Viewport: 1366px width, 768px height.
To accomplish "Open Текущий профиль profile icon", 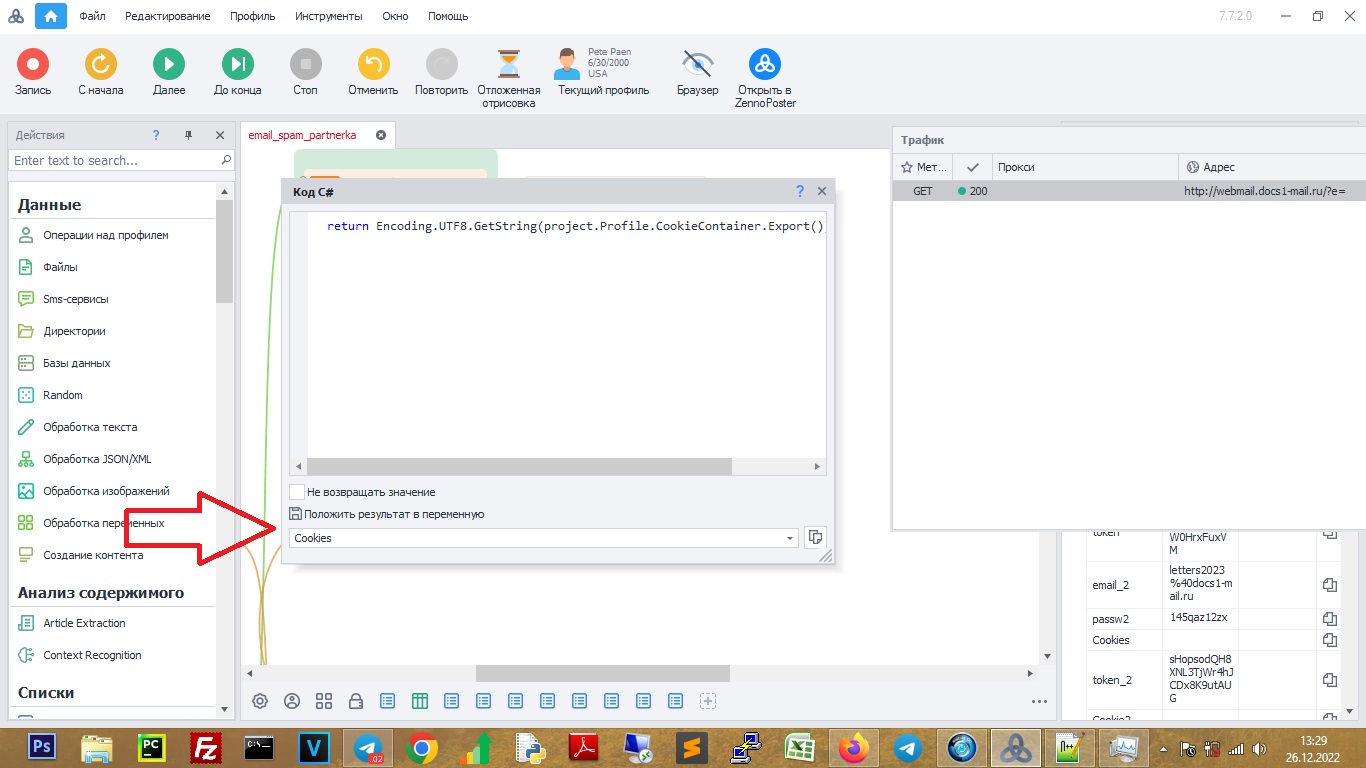I will 569,64.
